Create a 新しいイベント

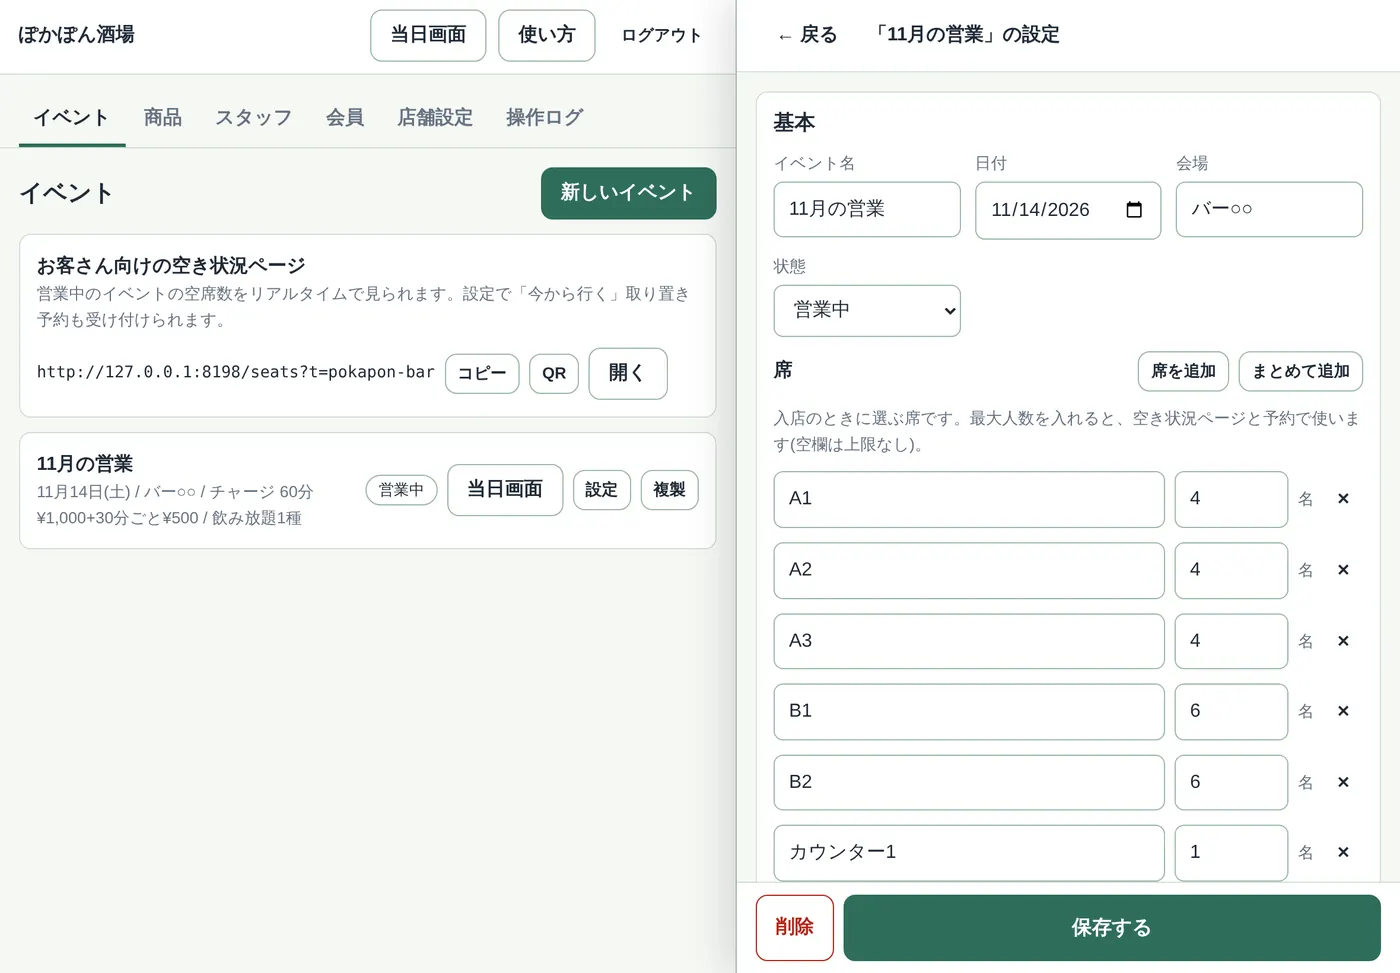click(x=628, y=193)
